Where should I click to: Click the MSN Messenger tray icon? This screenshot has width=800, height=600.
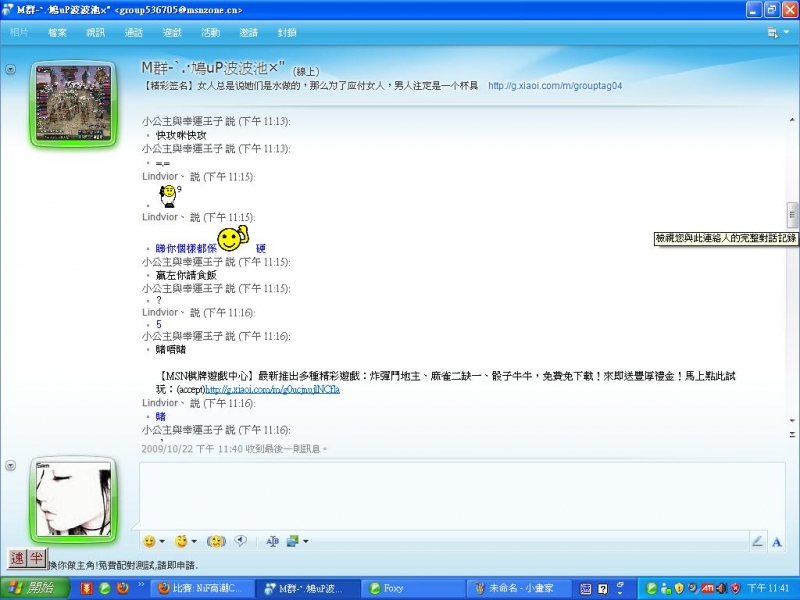tap(665, 588)
